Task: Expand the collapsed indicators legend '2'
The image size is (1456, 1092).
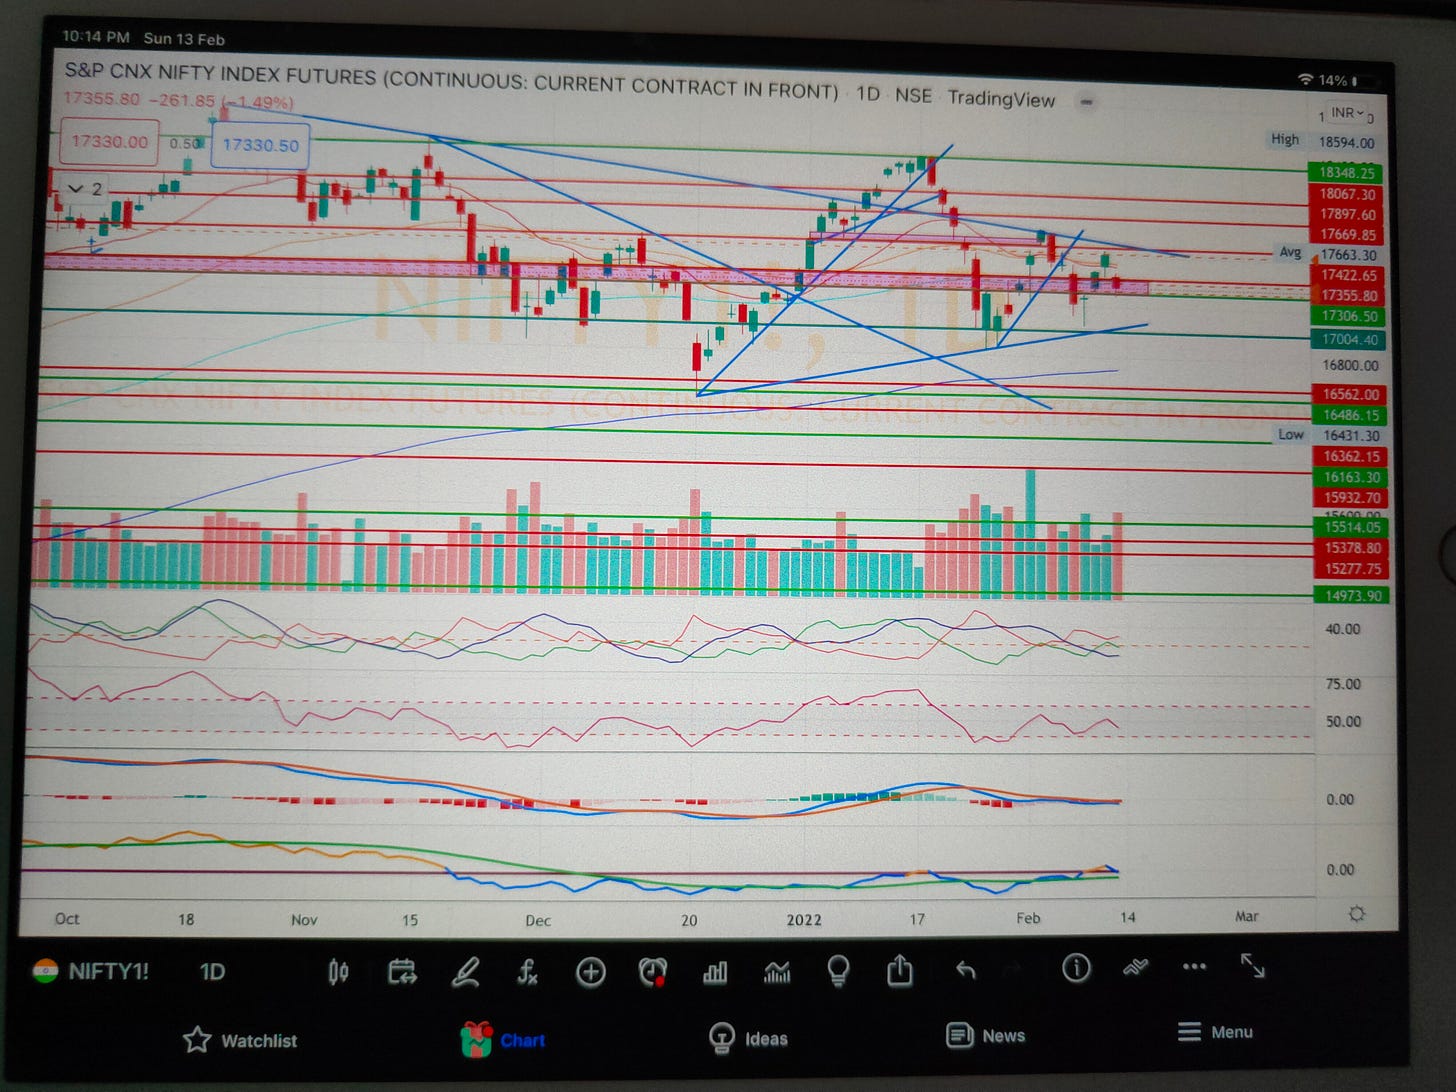Action: [84, 188]
